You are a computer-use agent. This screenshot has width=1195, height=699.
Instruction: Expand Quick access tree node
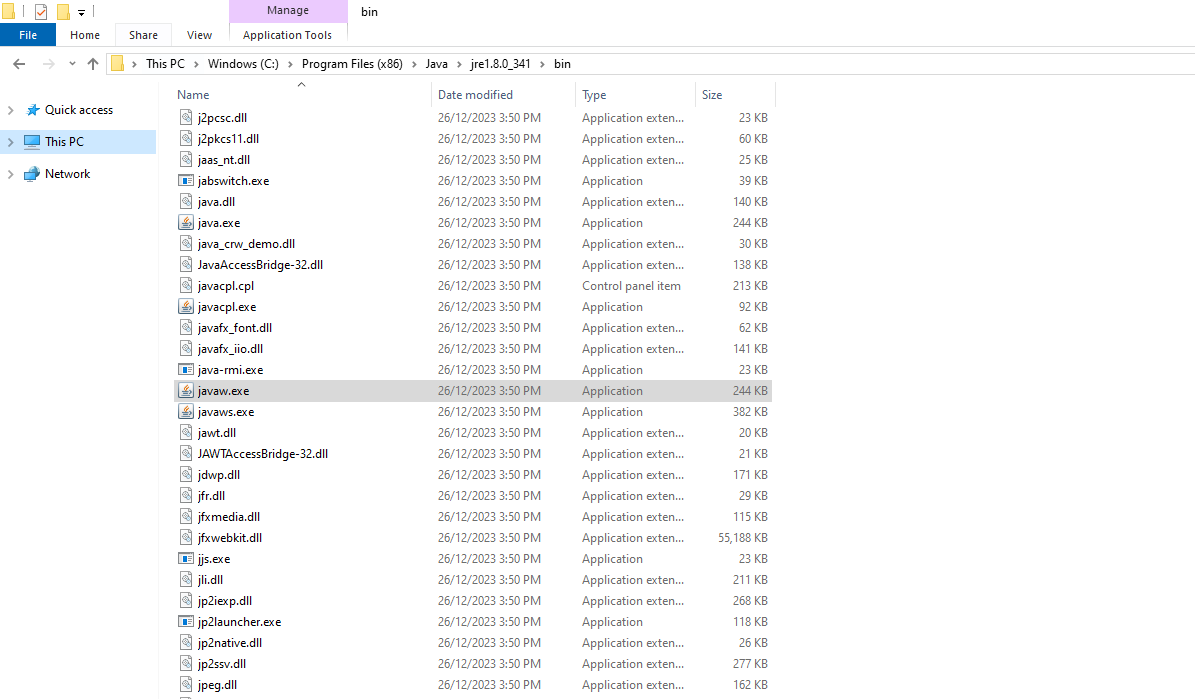pos(11,110)
